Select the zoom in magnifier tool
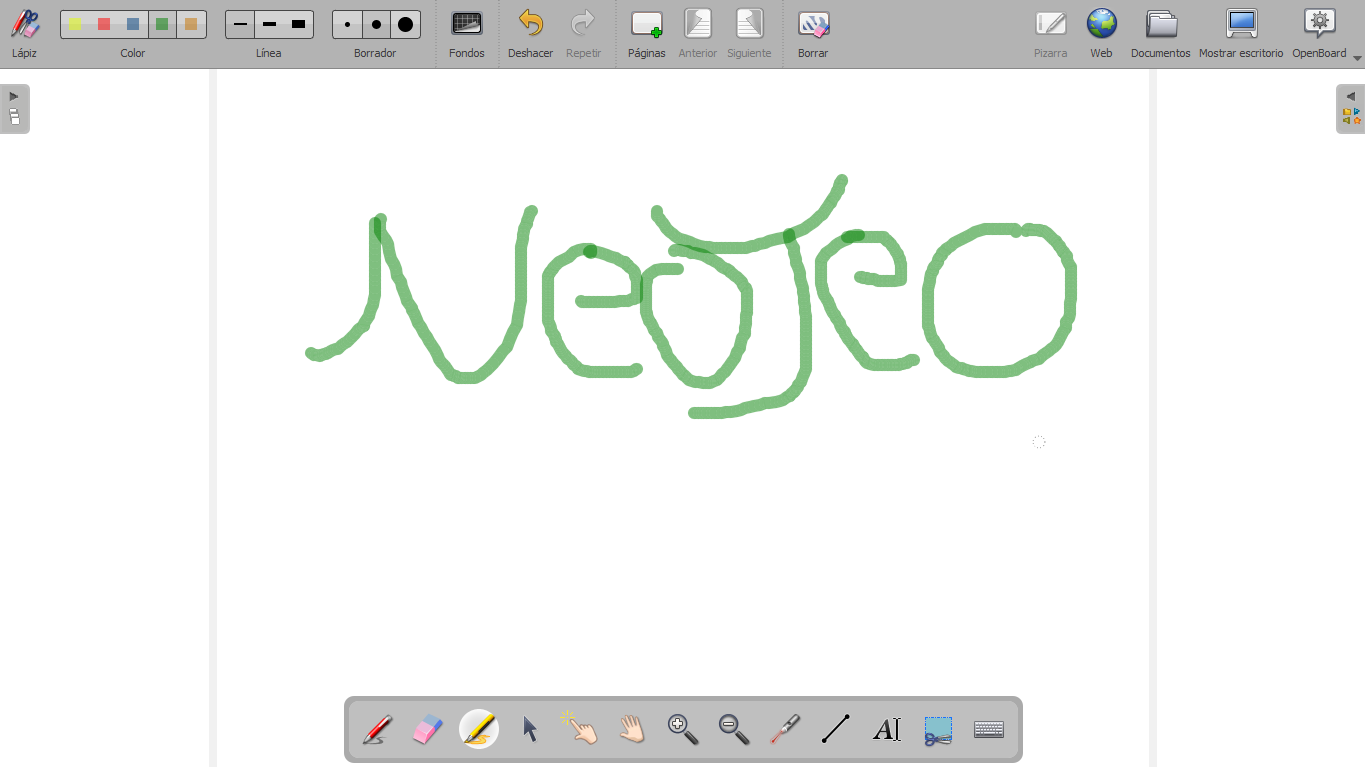 pyautogui.click(x=683, y=729)
